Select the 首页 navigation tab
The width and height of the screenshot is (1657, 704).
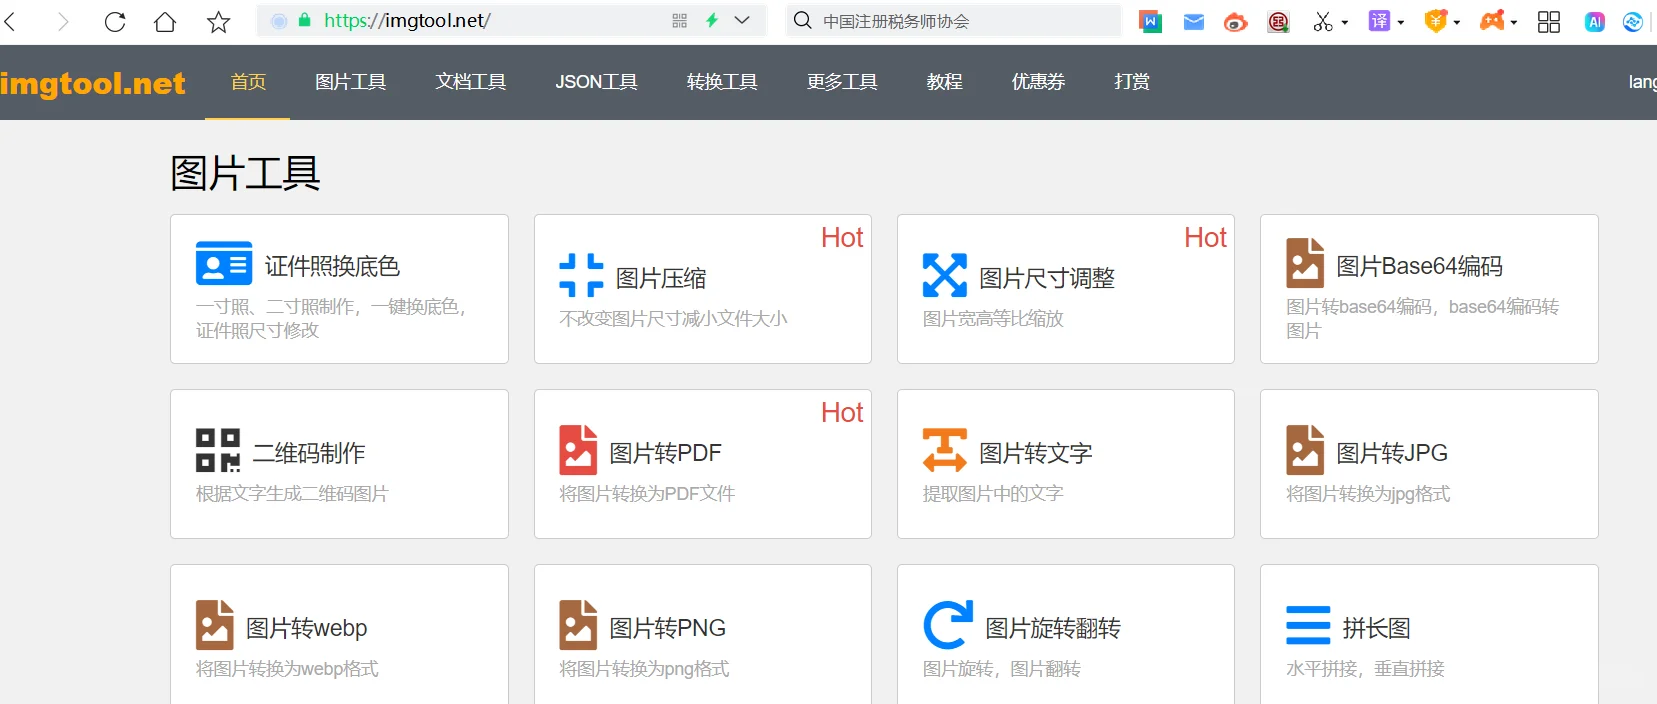248,82
